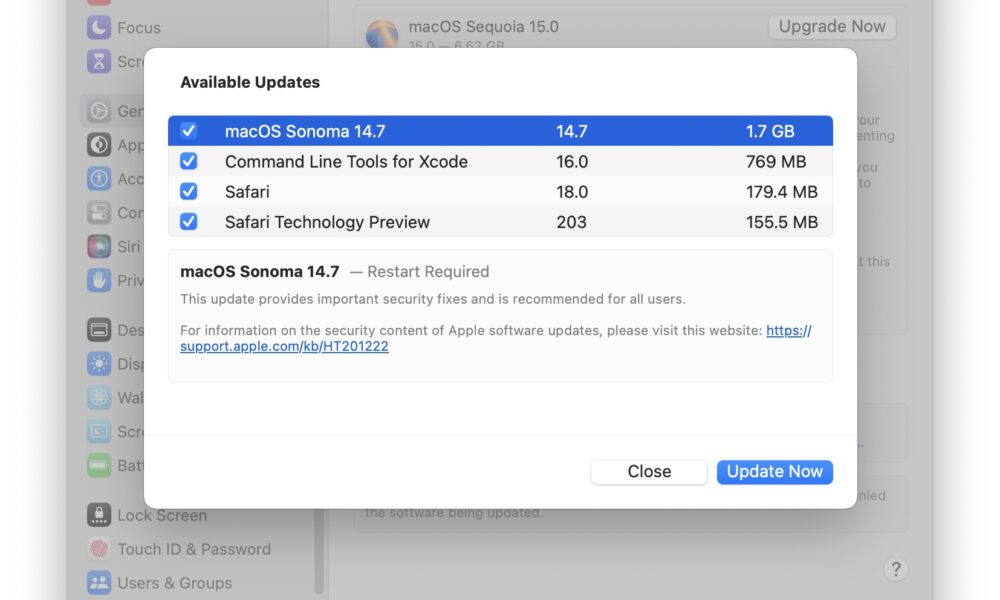The image size is (1000, 600).
Task: Open the Siri icon in sidebar
Action: (99, 246)
